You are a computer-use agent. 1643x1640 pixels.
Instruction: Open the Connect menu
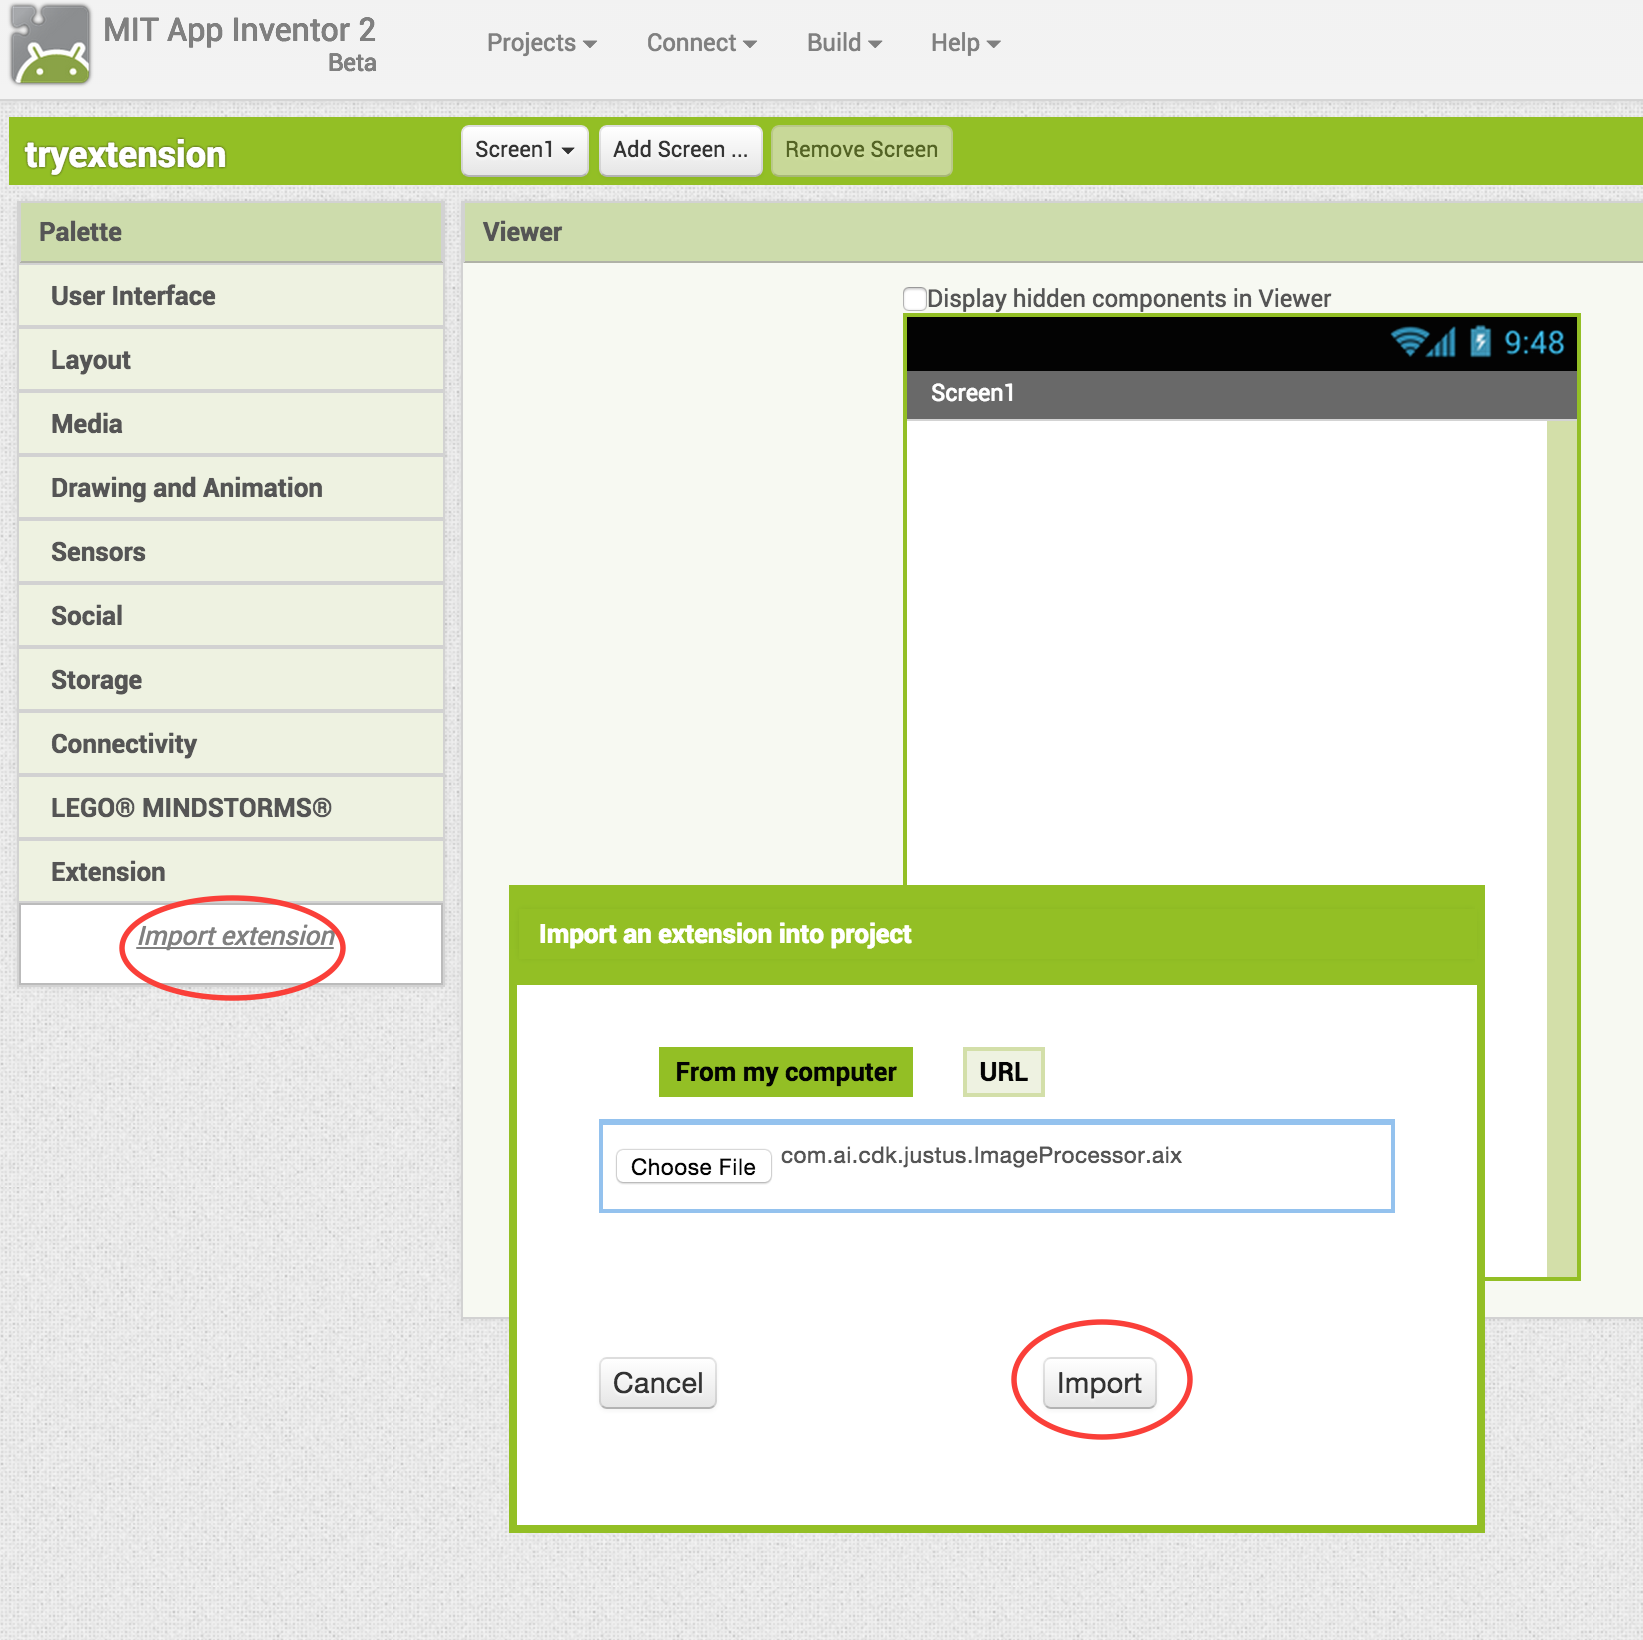[x=701, y=43]
